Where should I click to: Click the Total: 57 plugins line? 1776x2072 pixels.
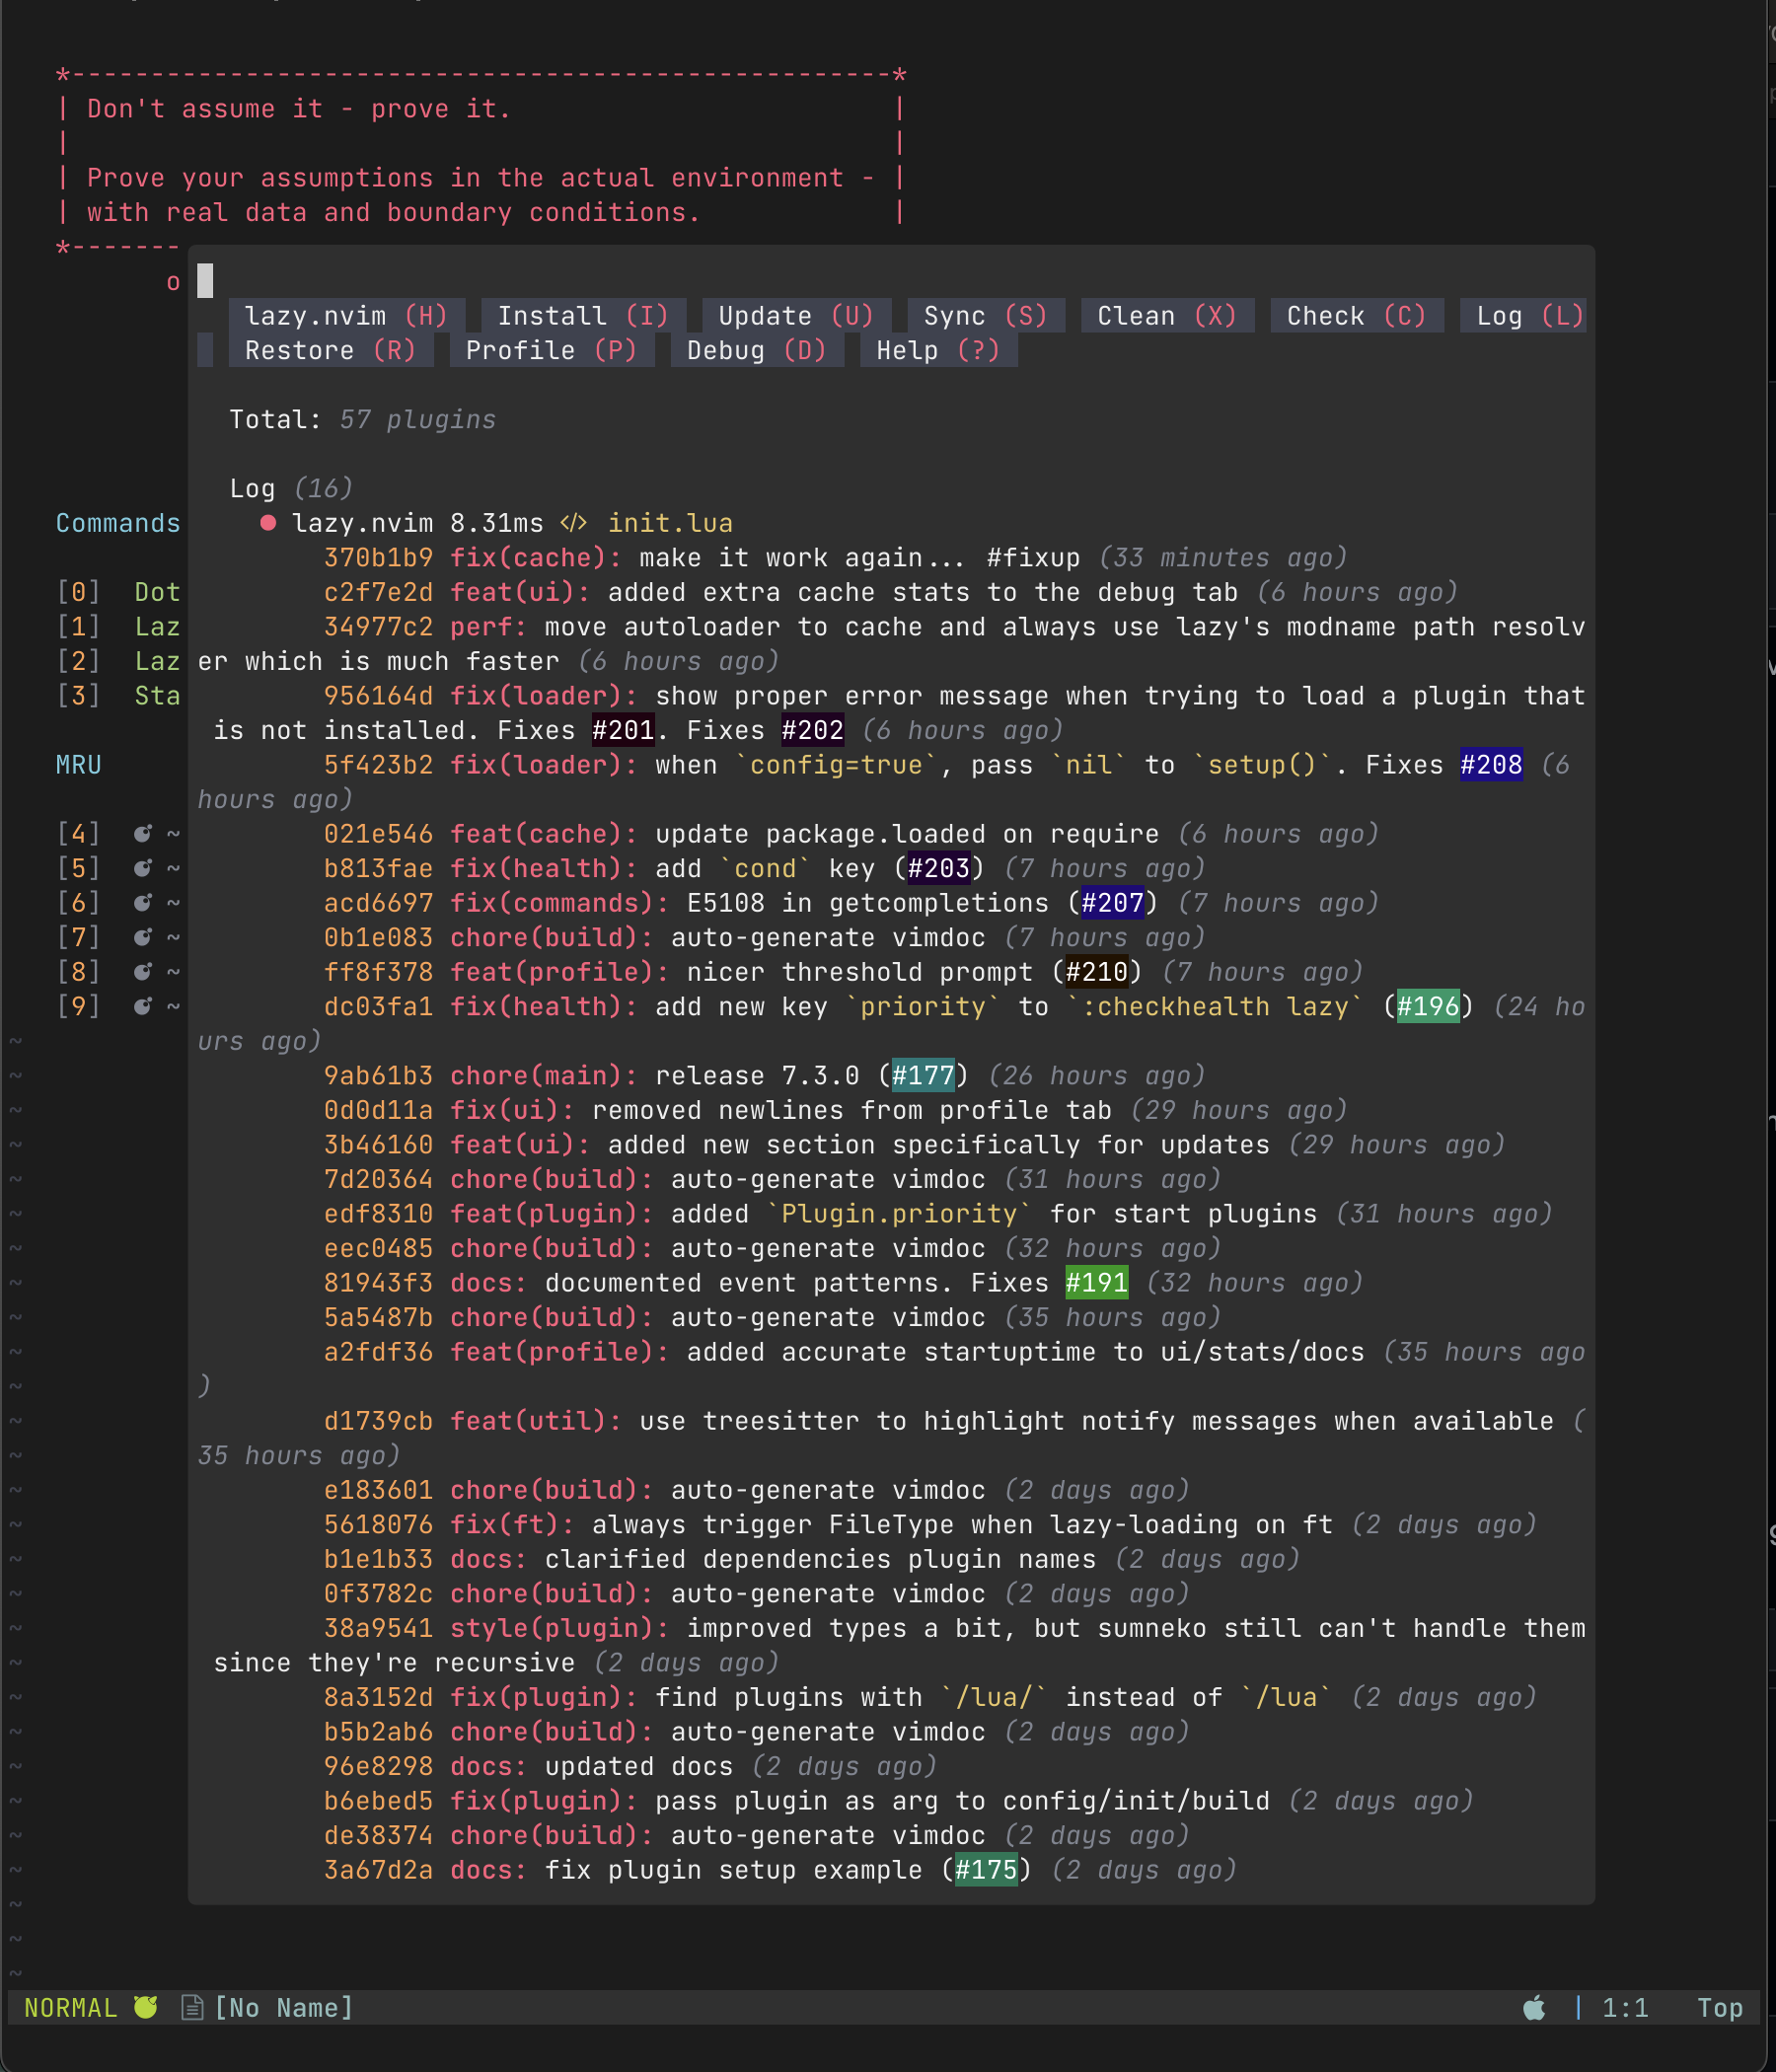point(362,420)
